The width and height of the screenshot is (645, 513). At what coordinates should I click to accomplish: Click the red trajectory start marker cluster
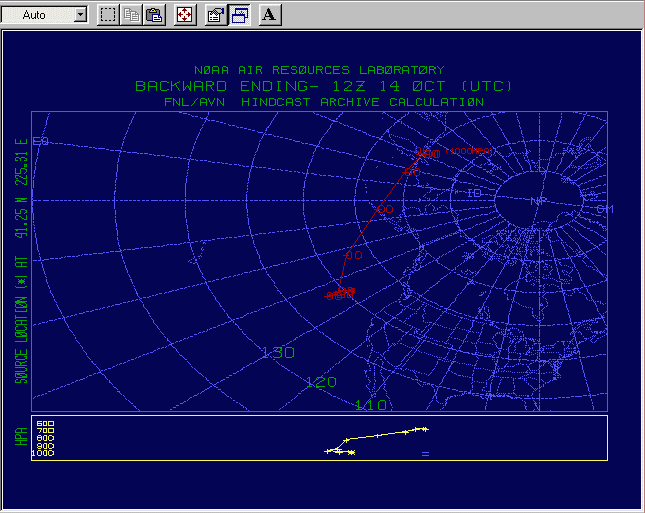pos(341,292)
